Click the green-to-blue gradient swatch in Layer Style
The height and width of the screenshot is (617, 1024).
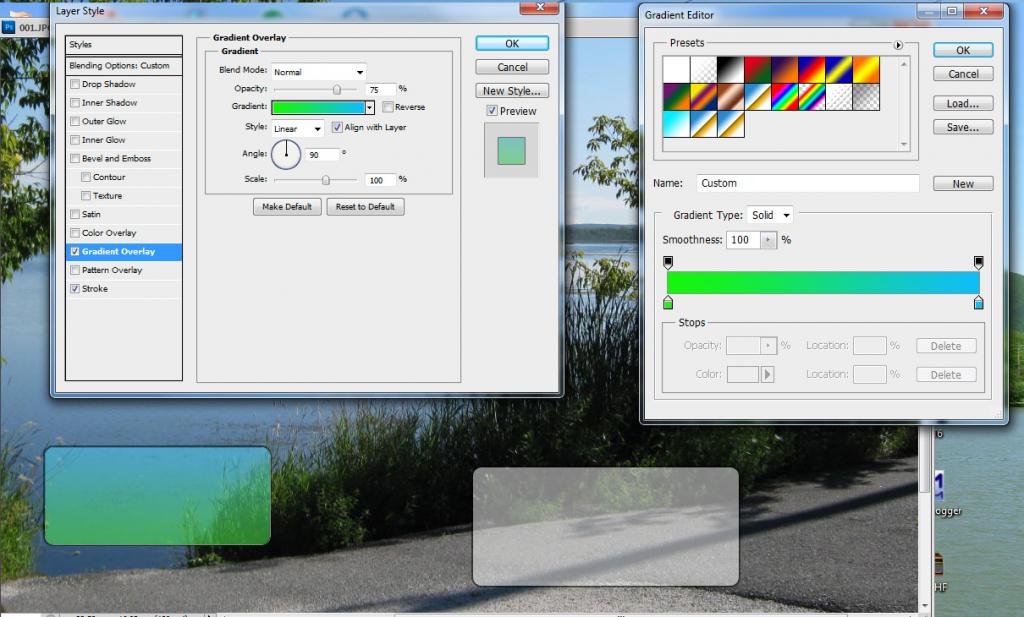[x=318, y=107]
